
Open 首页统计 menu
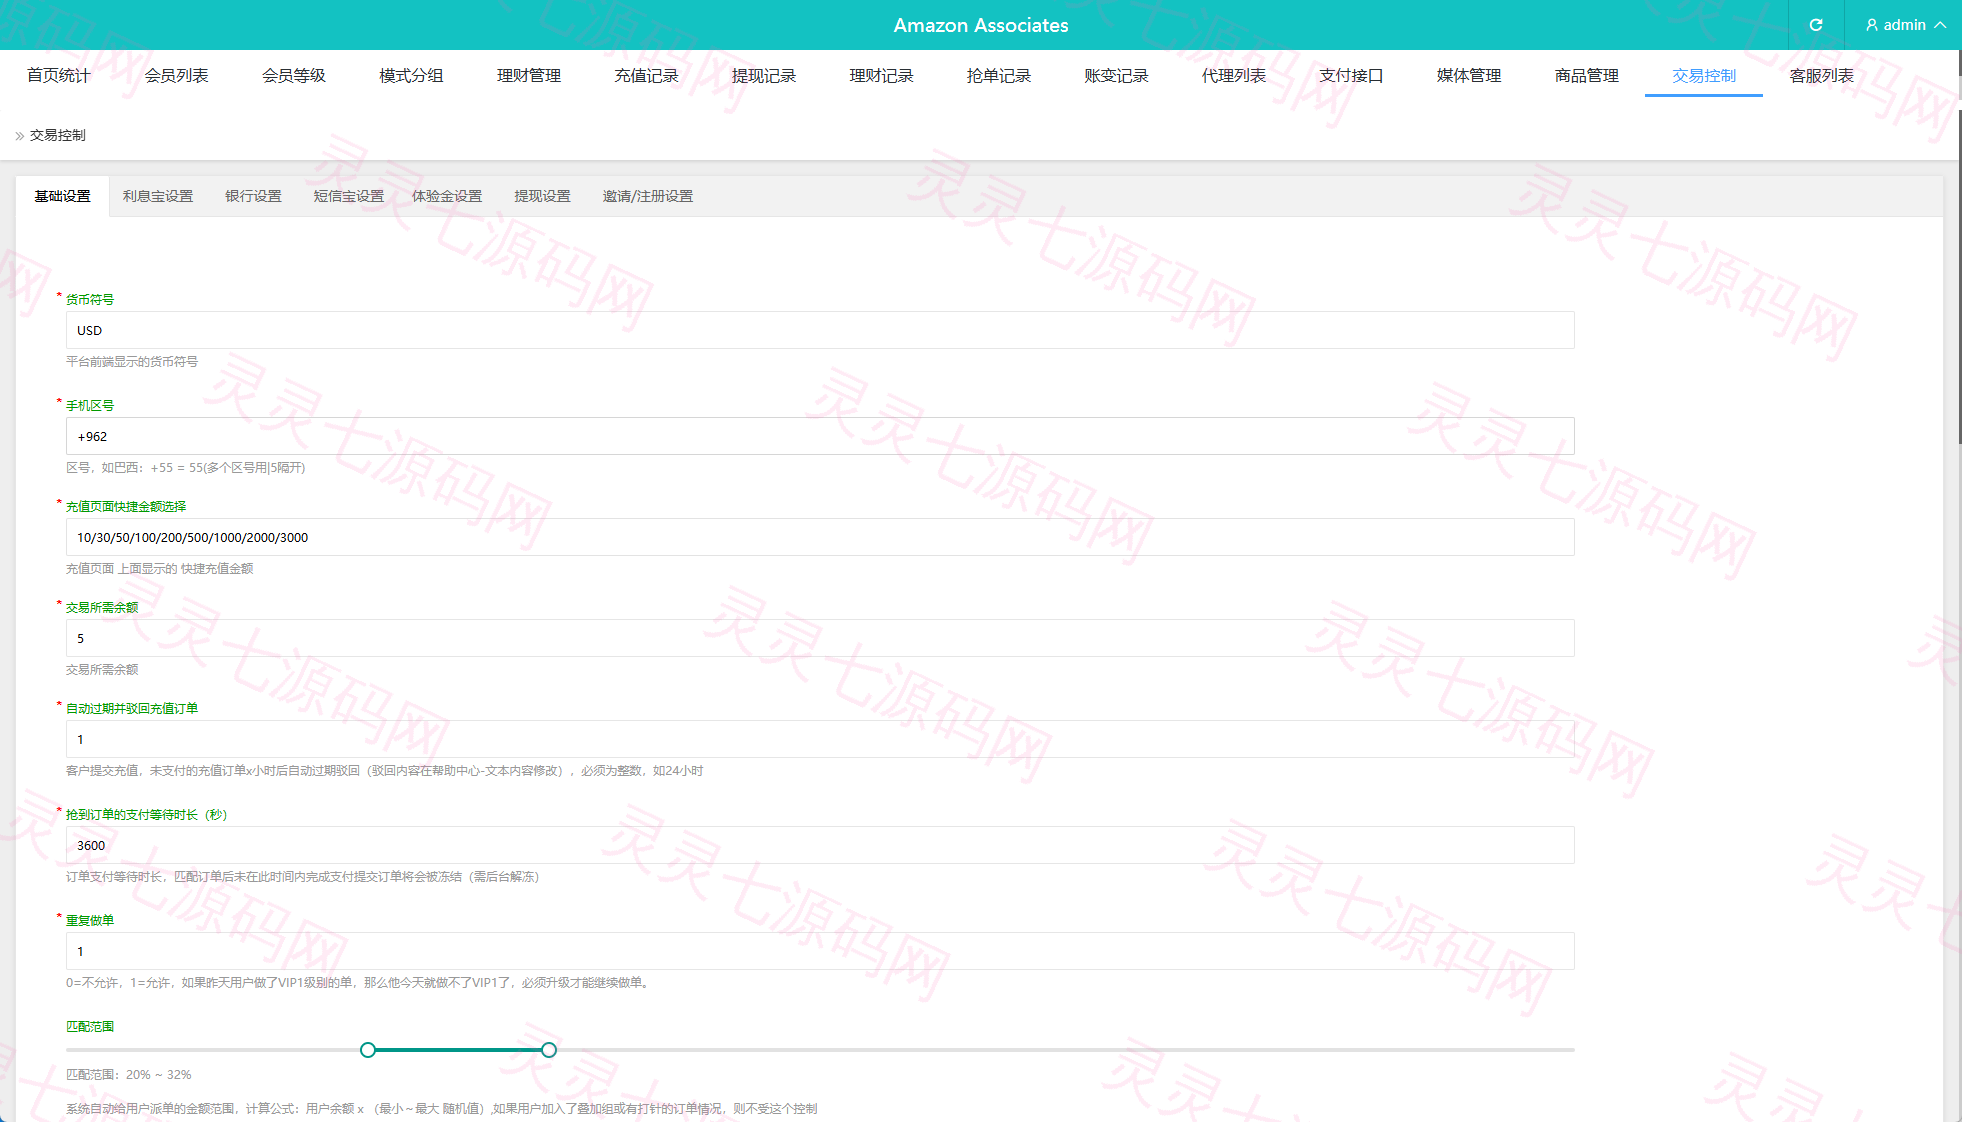click(x=59, y=76)
